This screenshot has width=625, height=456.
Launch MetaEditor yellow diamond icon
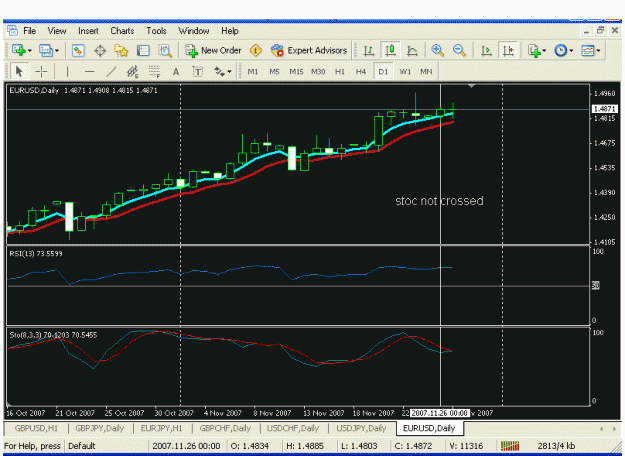pyautogui.click(x=256, y=51)
